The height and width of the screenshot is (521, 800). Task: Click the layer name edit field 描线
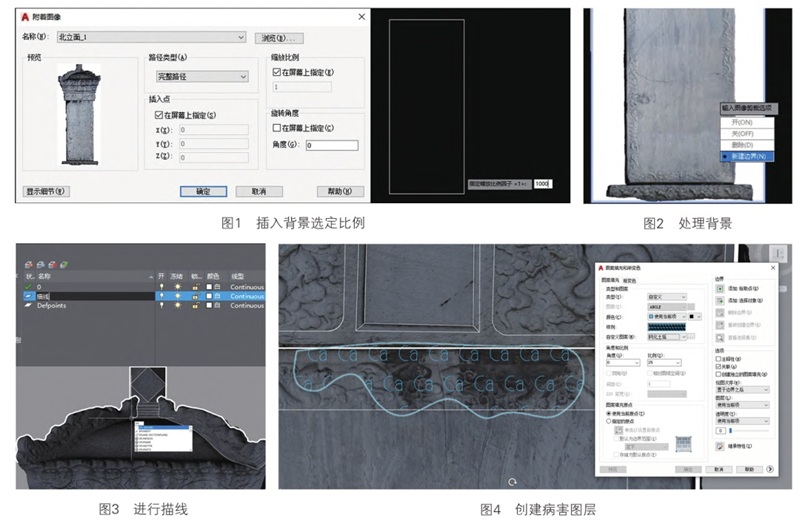(x=94, y=296)
